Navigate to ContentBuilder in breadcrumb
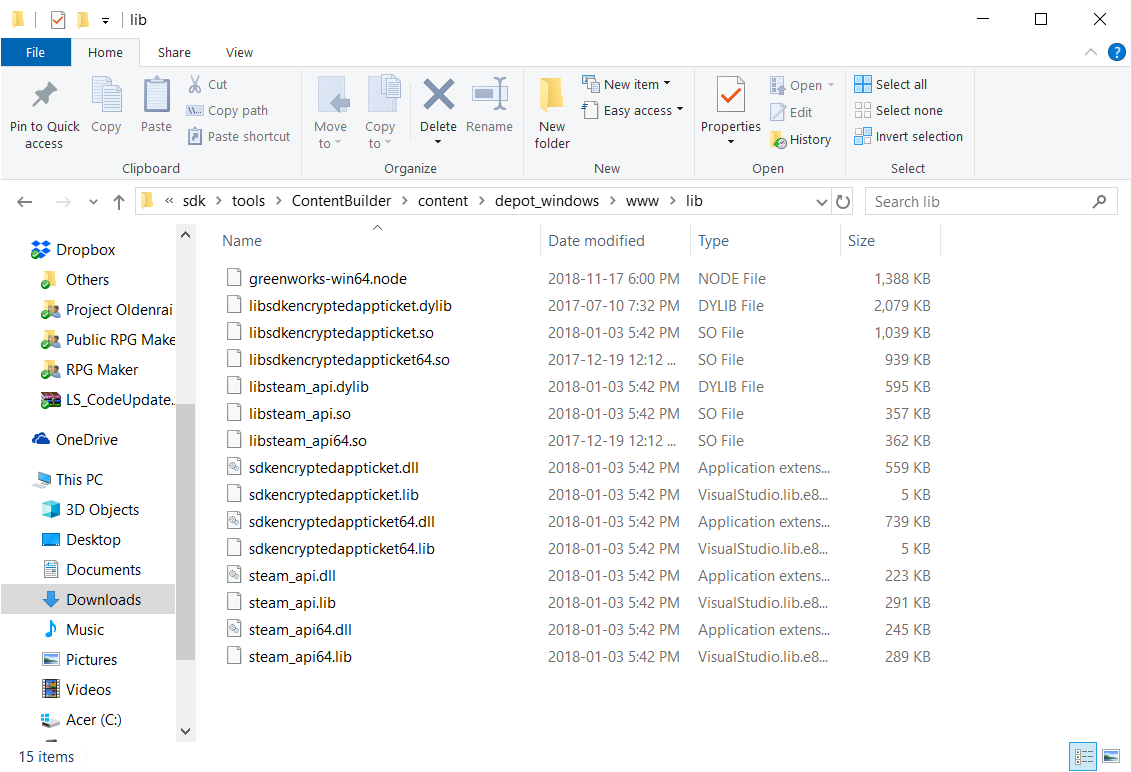The width and height of the screenshot is (1131, 772). [341, 201]
